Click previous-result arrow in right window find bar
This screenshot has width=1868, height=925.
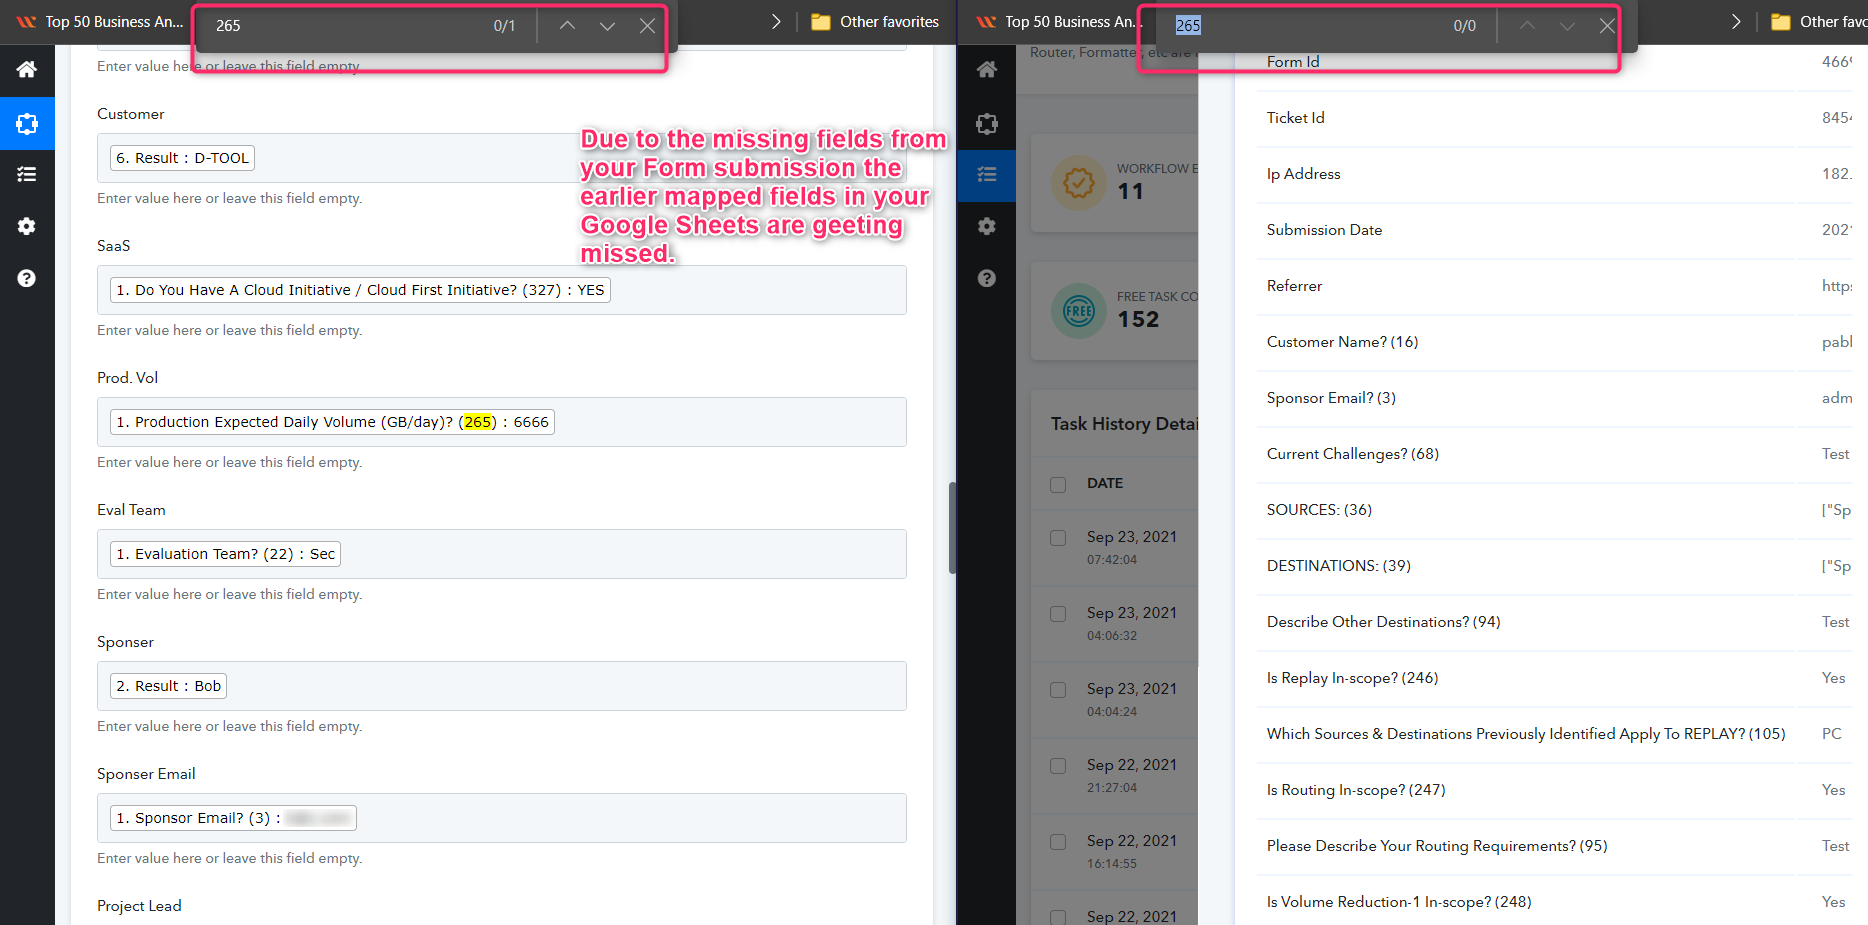coord(1527,26)
